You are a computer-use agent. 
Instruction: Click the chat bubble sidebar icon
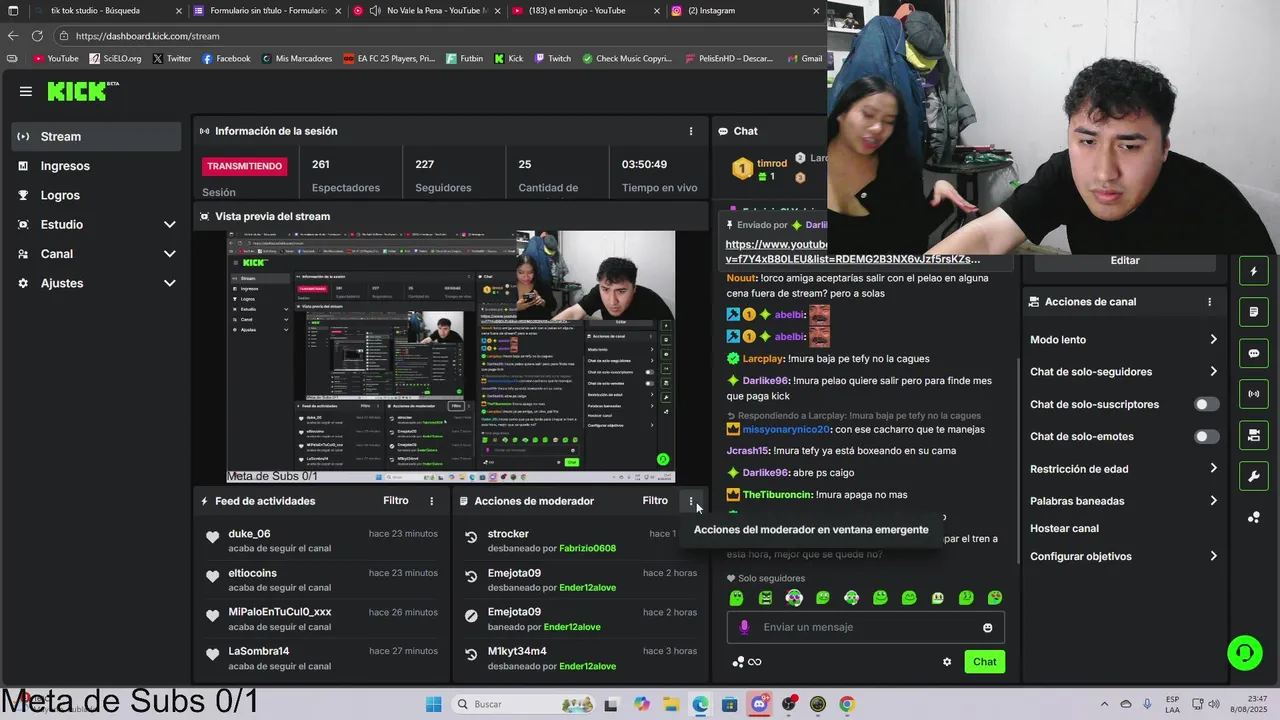point(1254,353)
